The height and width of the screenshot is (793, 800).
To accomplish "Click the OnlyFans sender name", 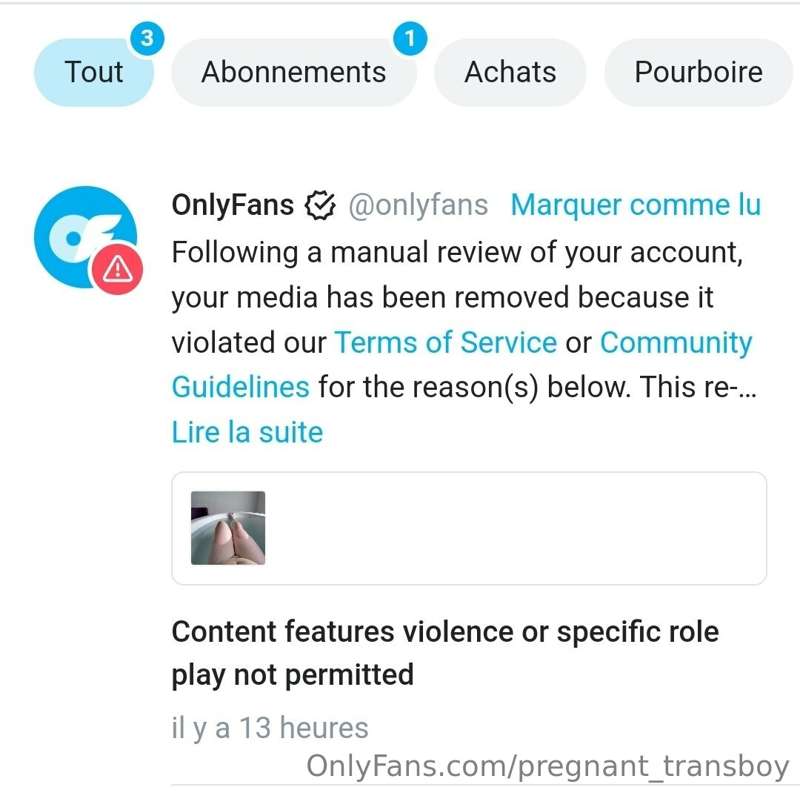I will point(233,205).
